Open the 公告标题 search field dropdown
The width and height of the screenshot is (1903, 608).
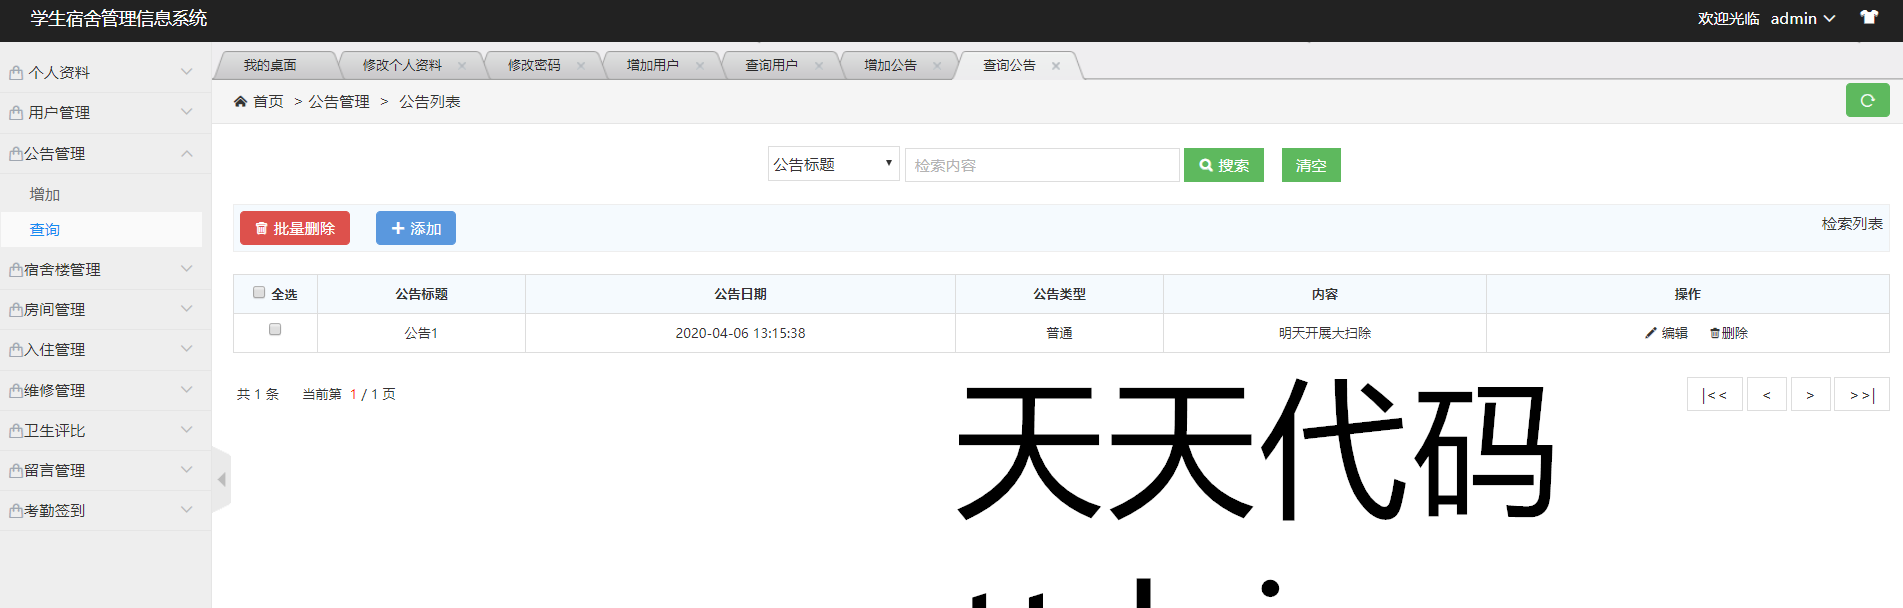(833, 164)
